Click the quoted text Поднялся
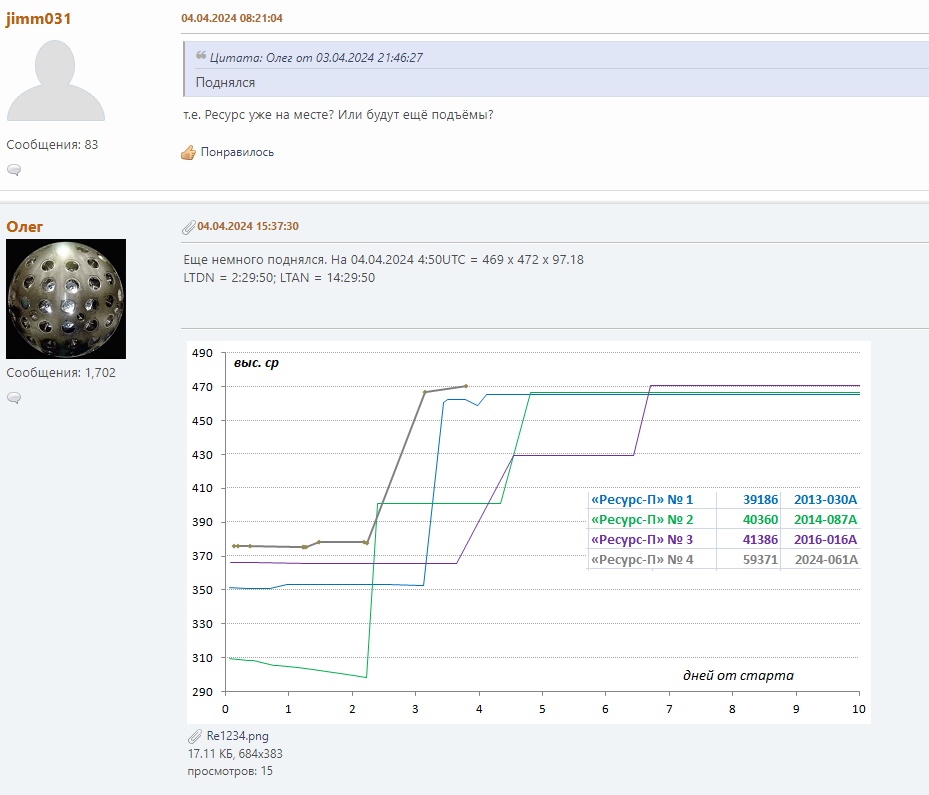The image size is (929, 795). click(x=225, y=83)
